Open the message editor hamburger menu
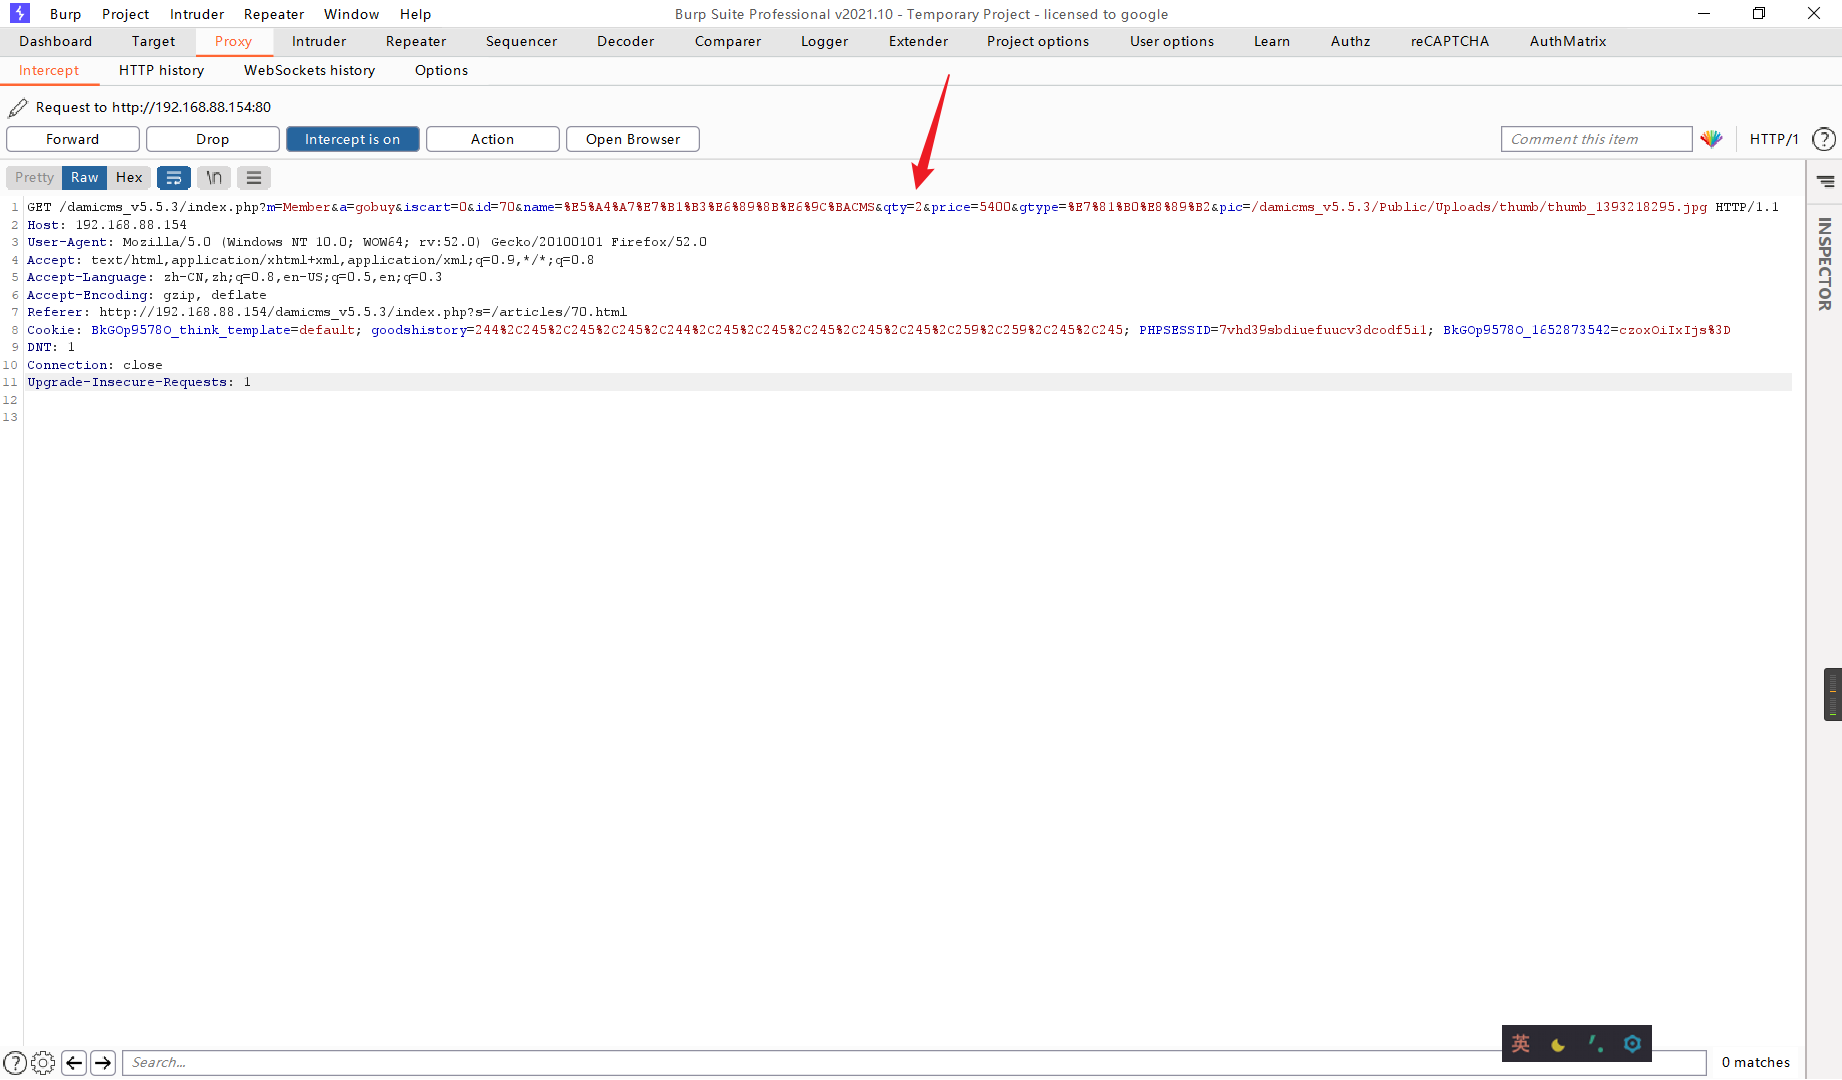1842x1080 pixels. point(254,178)
